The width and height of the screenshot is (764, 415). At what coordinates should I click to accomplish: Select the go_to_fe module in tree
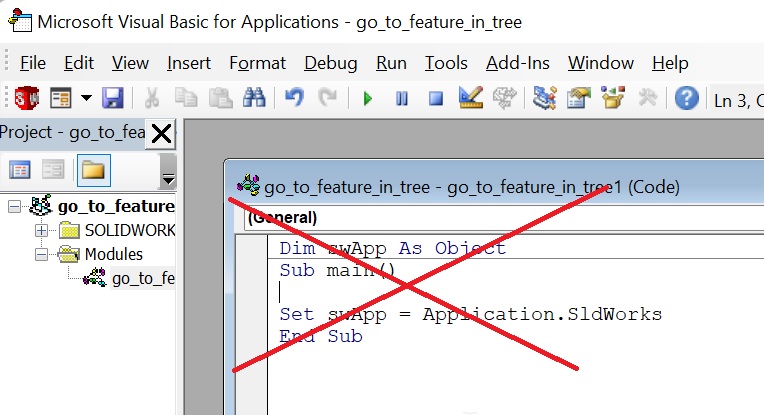[x=143, y=279]
